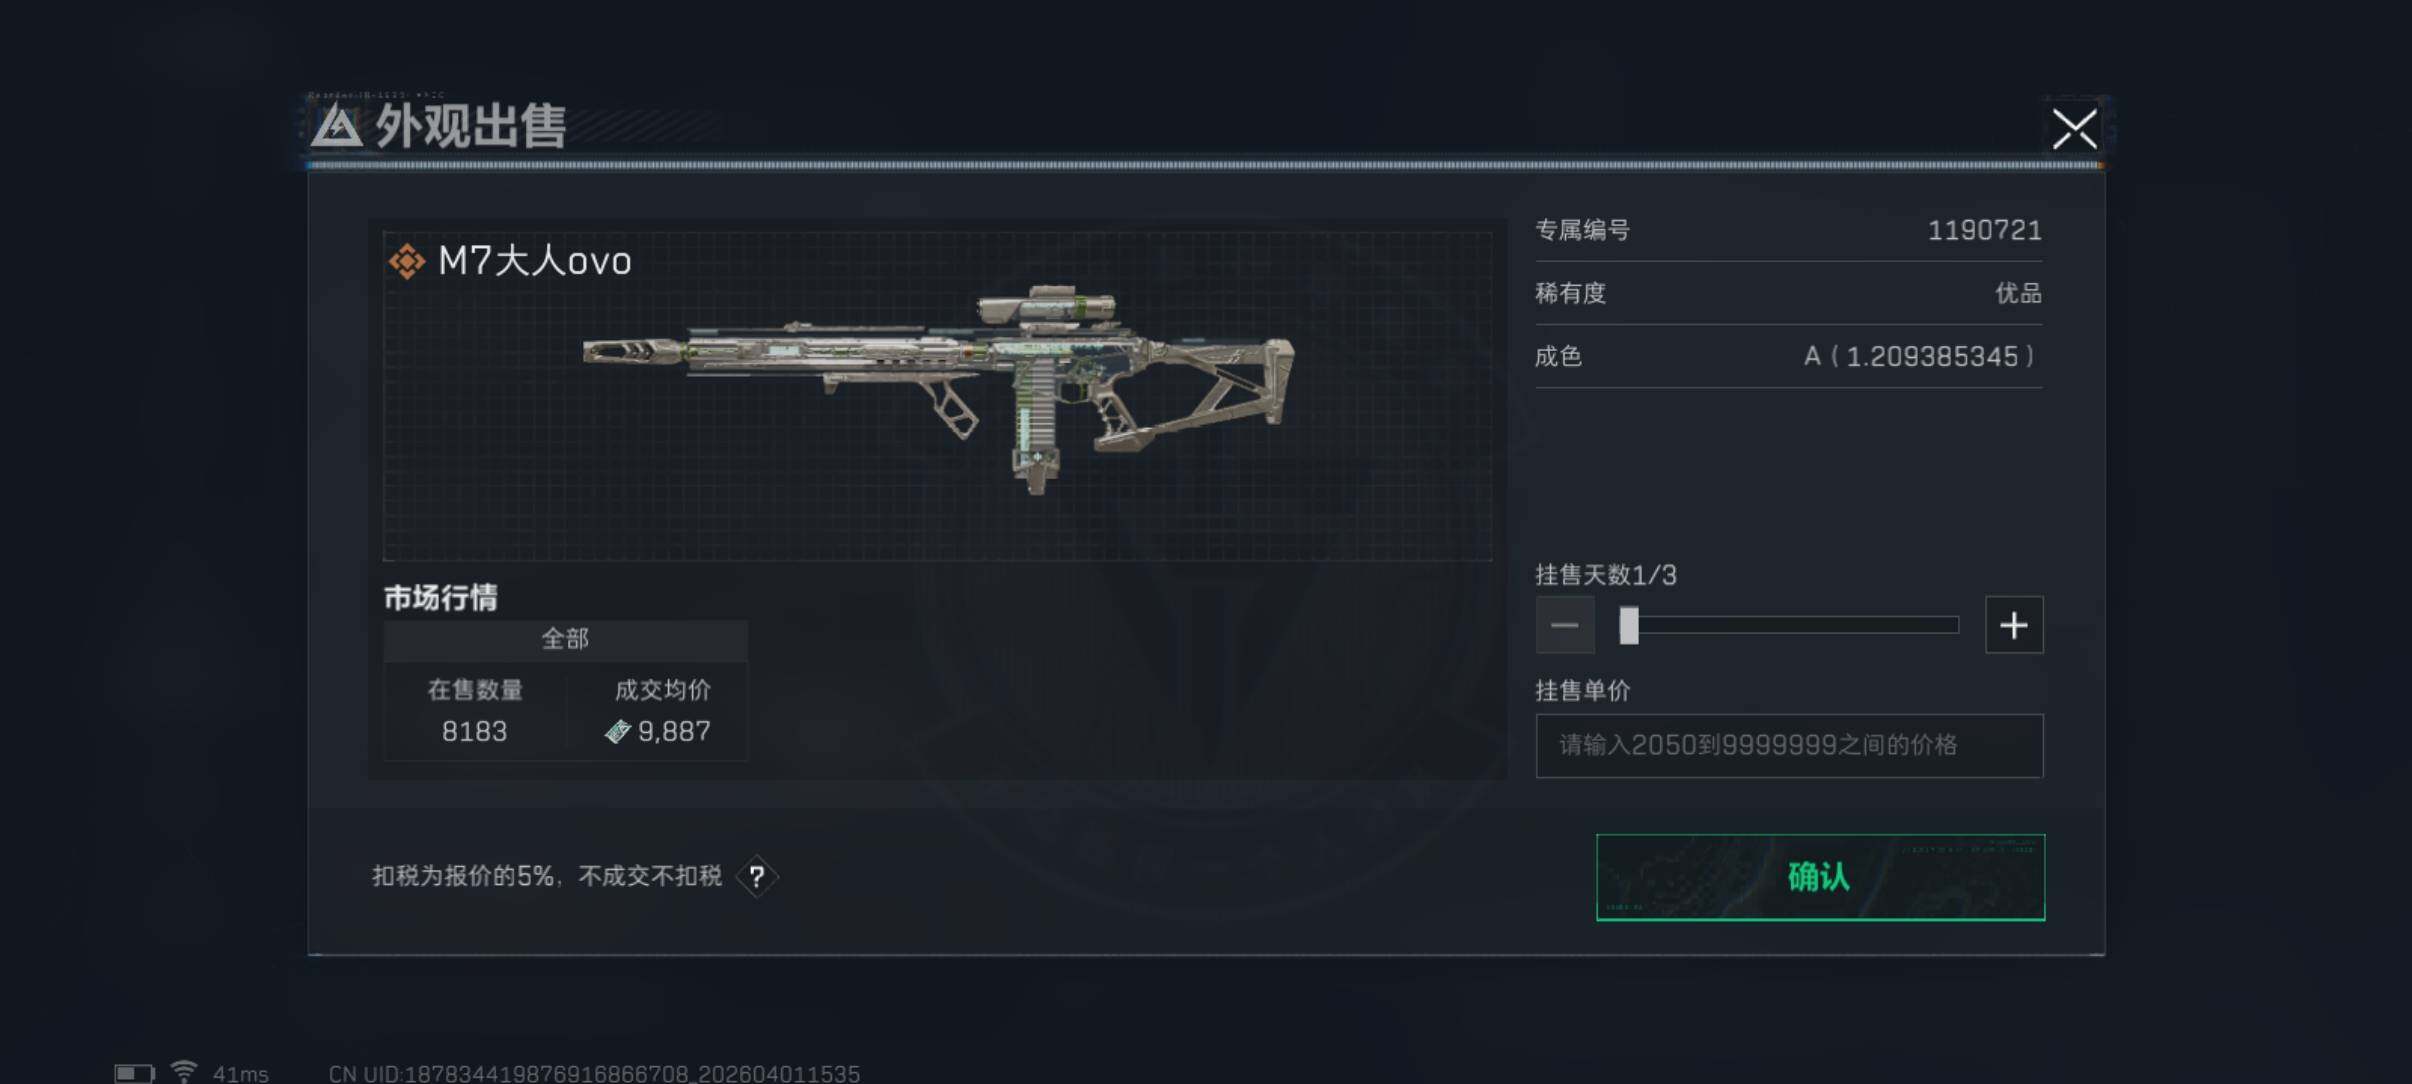Image resolution: width=2412 pixels, height=1084 pixels.
Task: Click the listing price input field
Action: pyautogui.click(x=1789, y=745)
